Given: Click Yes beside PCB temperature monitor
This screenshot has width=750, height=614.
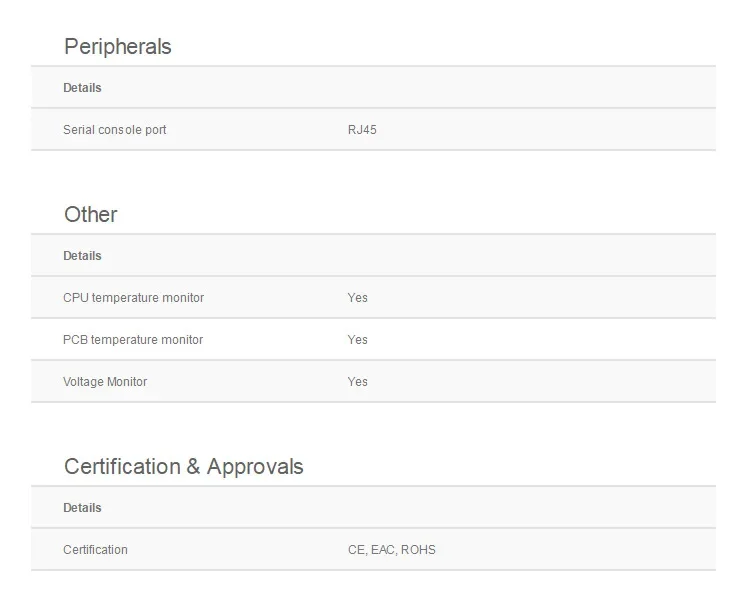Looking at the screenshot, I should click(357, 340).
